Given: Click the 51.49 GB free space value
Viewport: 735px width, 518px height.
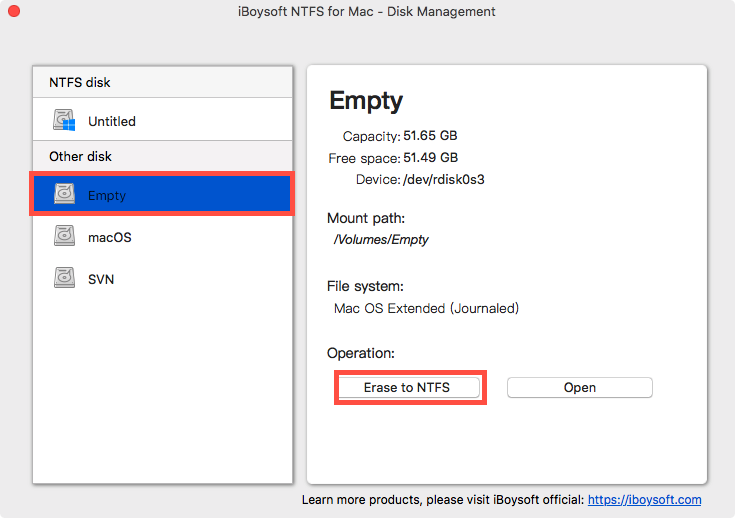Looking at the screenshot, I should coord(431,158).
